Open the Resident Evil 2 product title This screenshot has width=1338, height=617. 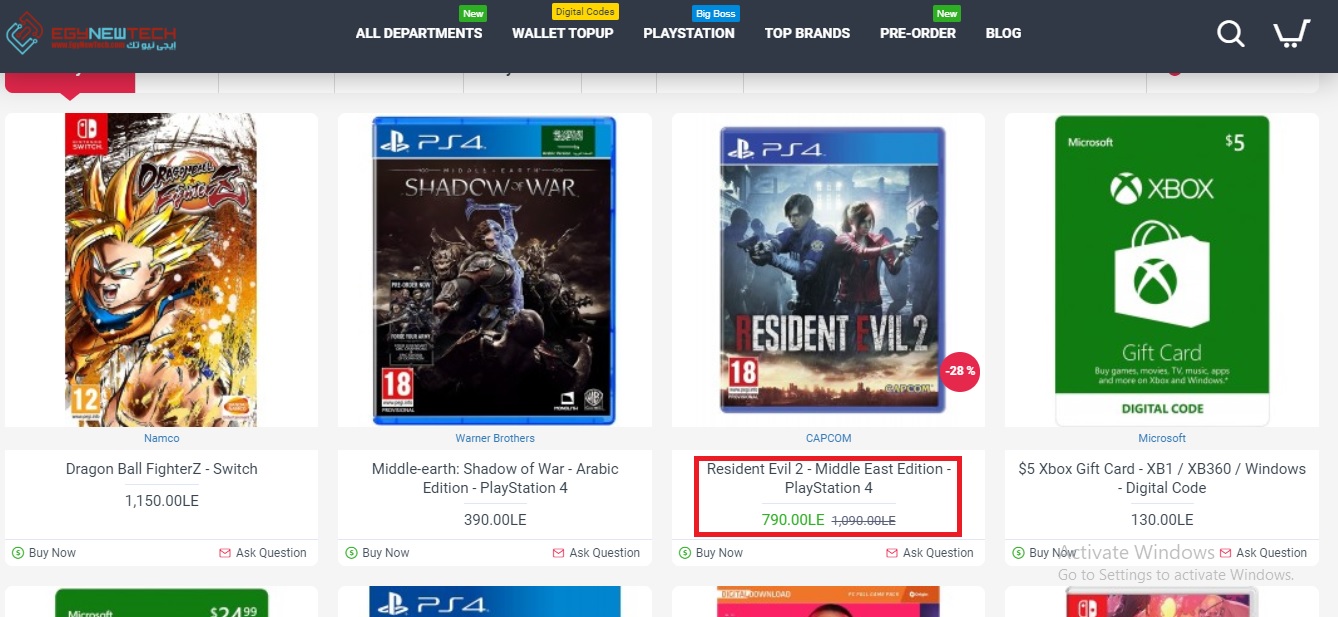(828, 478)
